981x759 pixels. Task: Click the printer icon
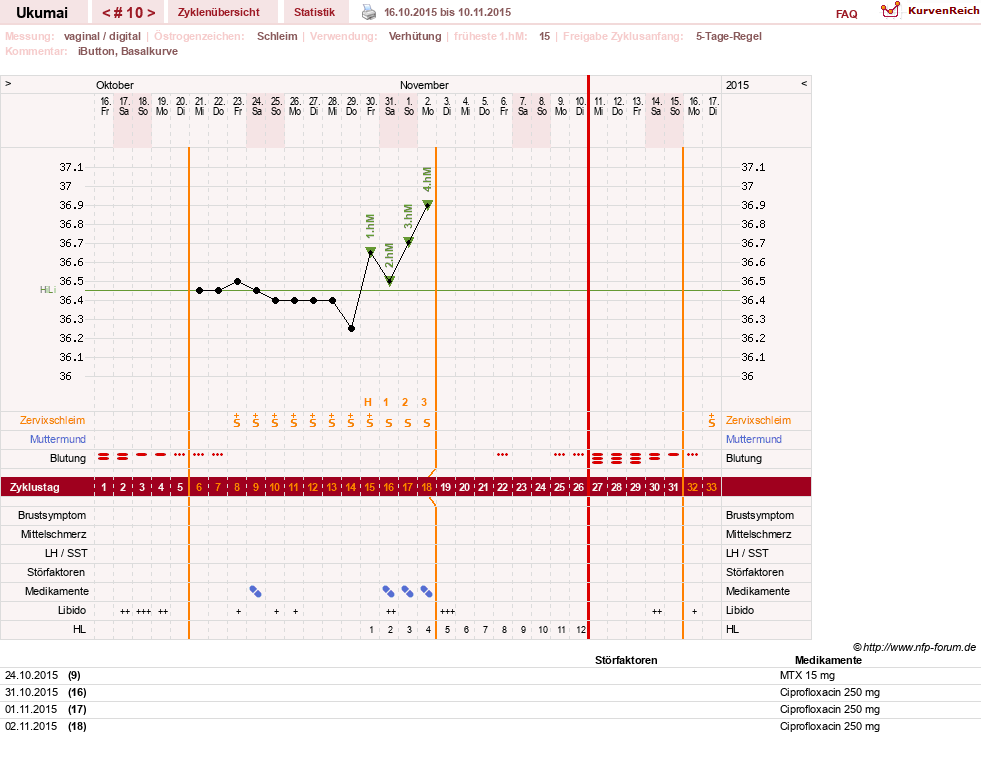369,12
